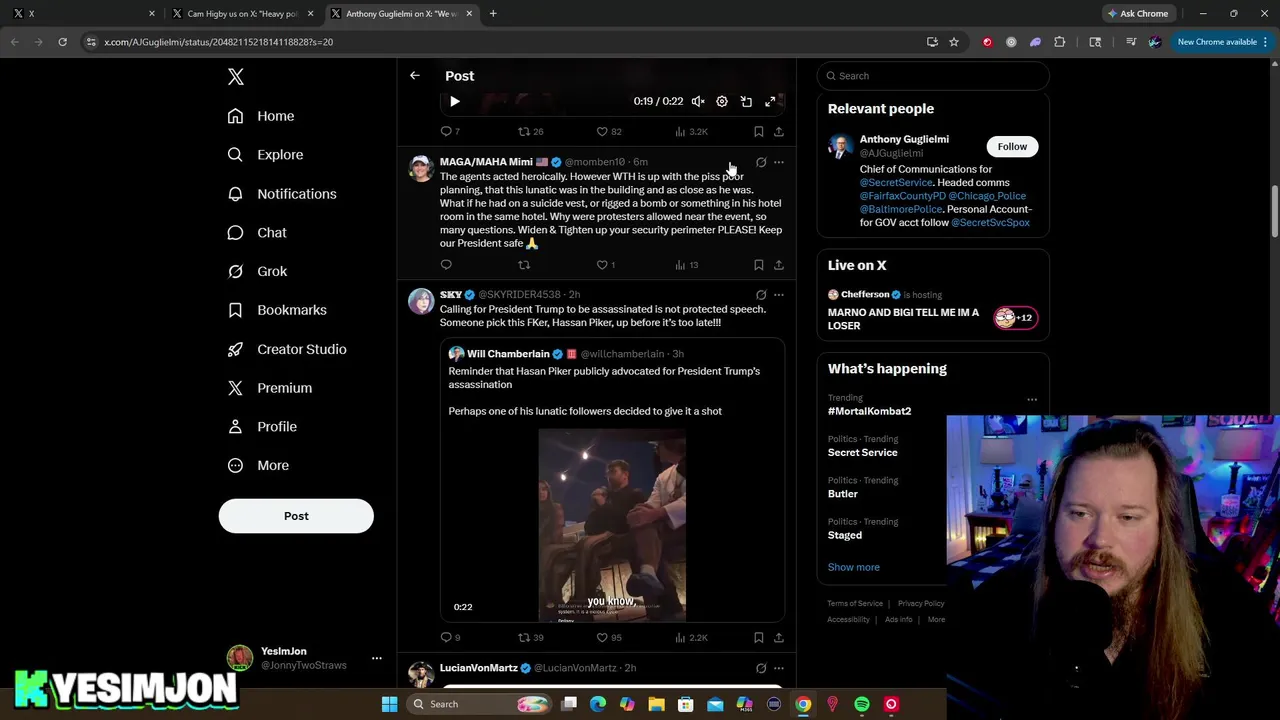
Task: Click the X logo in sidebar
Action: click(x=236, y=77)
